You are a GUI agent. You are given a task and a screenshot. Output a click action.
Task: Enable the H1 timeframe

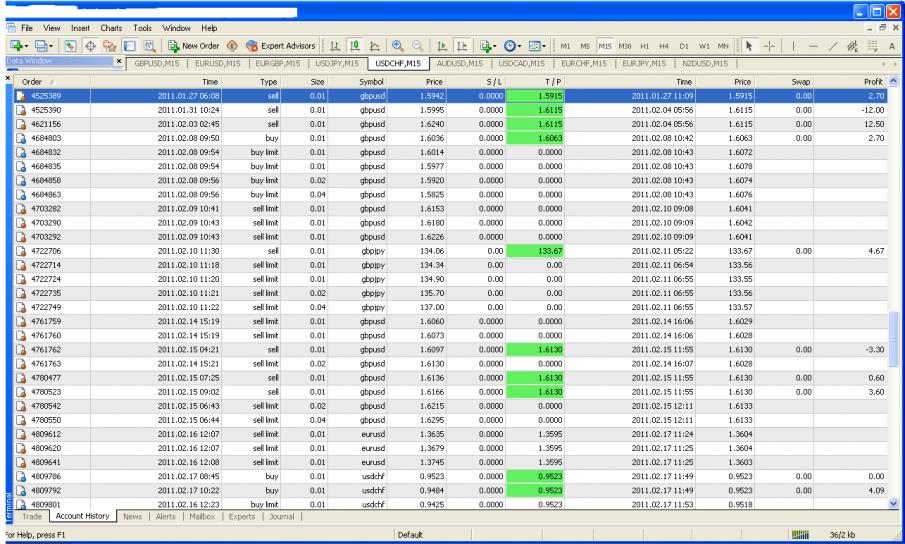coord(642,46)
